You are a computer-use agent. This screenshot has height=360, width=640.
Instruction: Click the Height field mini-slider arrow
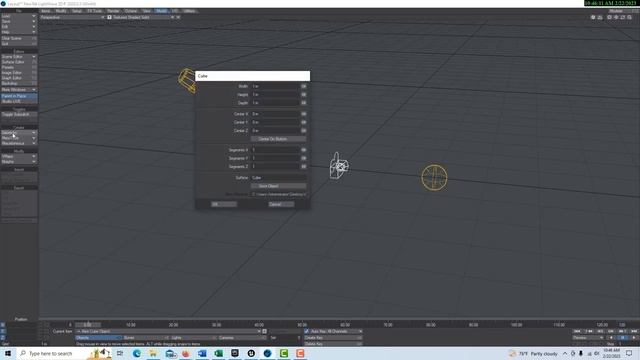click(304, 94)
